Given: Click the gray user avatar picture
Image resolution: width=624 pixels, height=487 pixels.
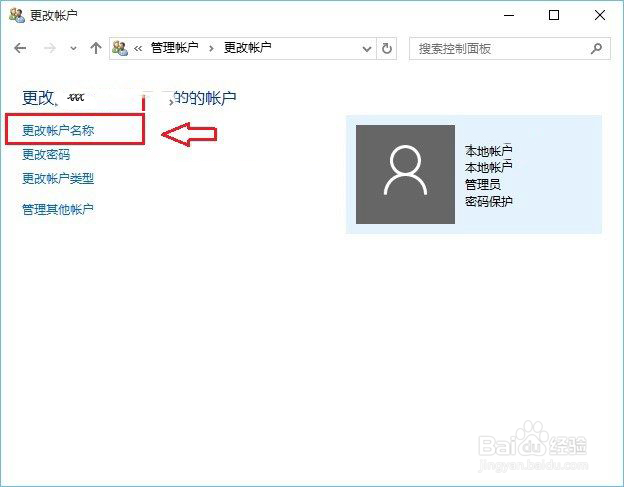Looking at the screenshot, I should pyautogui.click(x=405, y=174).
